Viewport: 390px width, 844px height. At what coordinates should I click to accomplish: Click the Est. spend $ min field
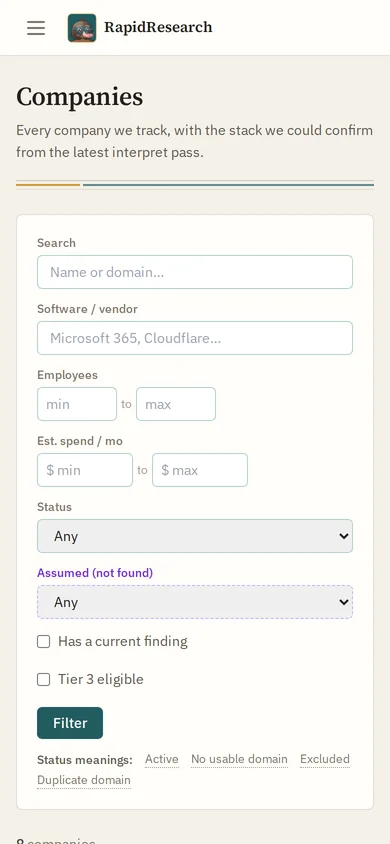click(85, 470)
